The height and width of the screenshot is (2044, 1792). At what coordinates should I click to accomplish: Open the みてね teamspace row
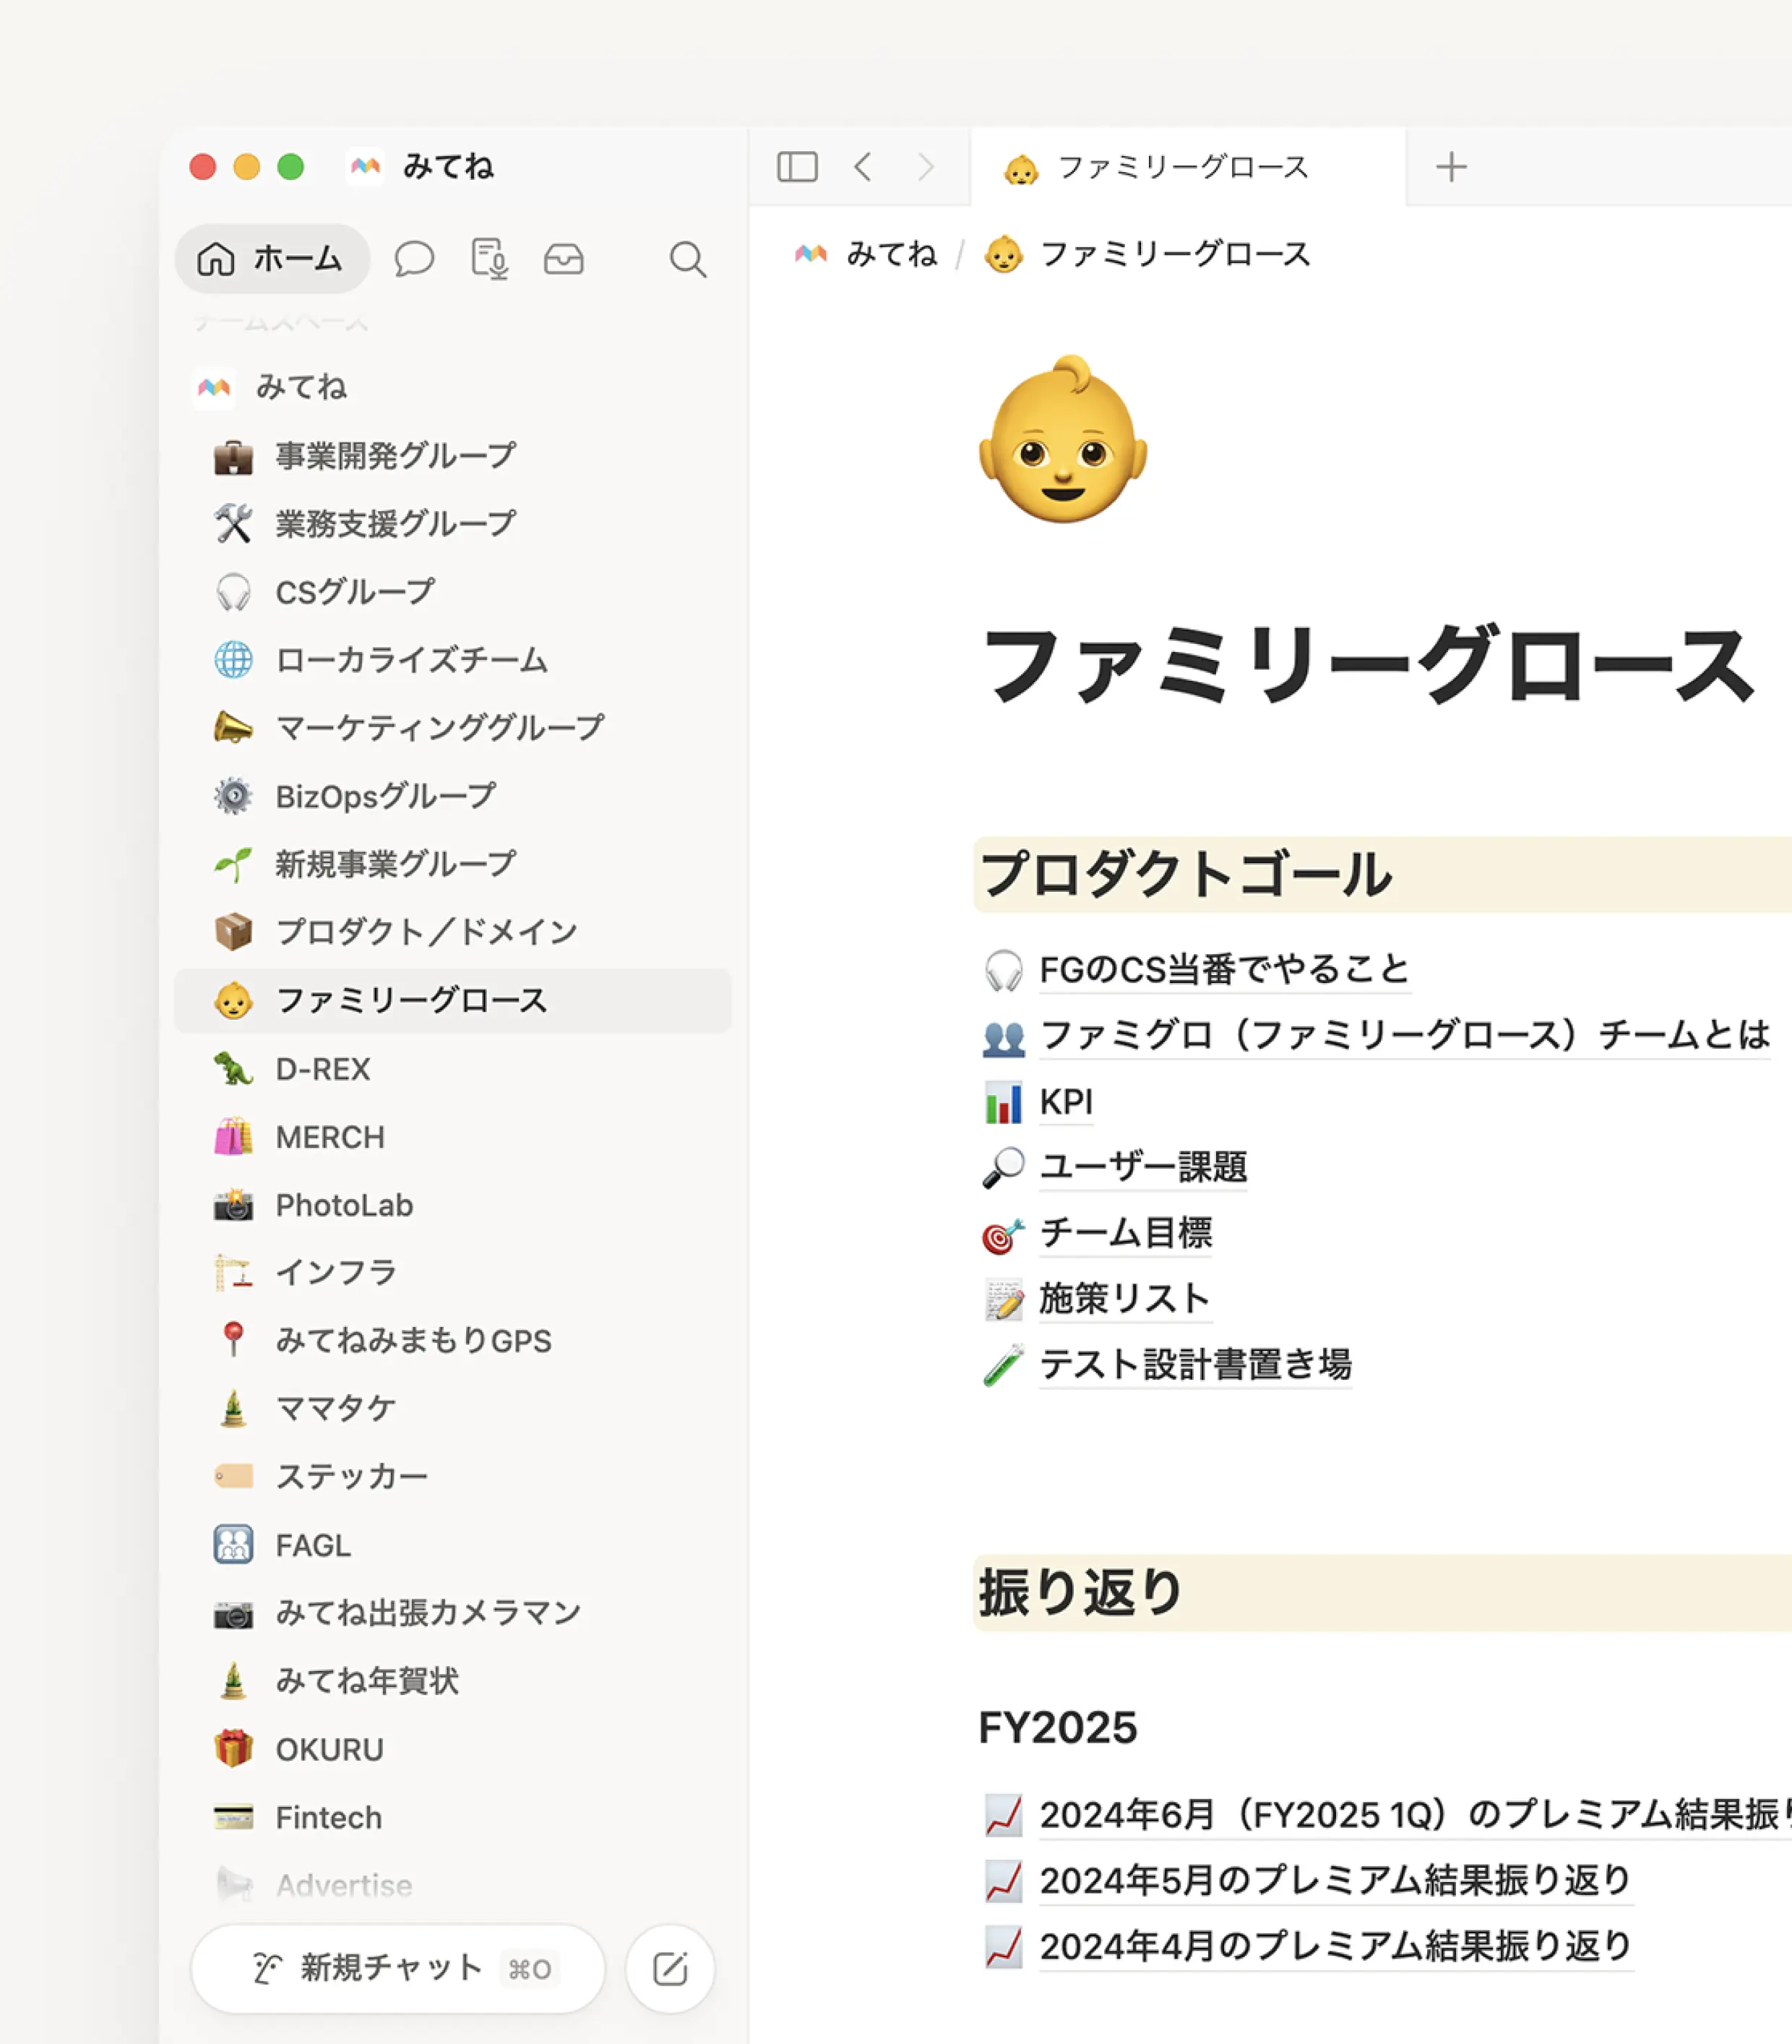452,387
